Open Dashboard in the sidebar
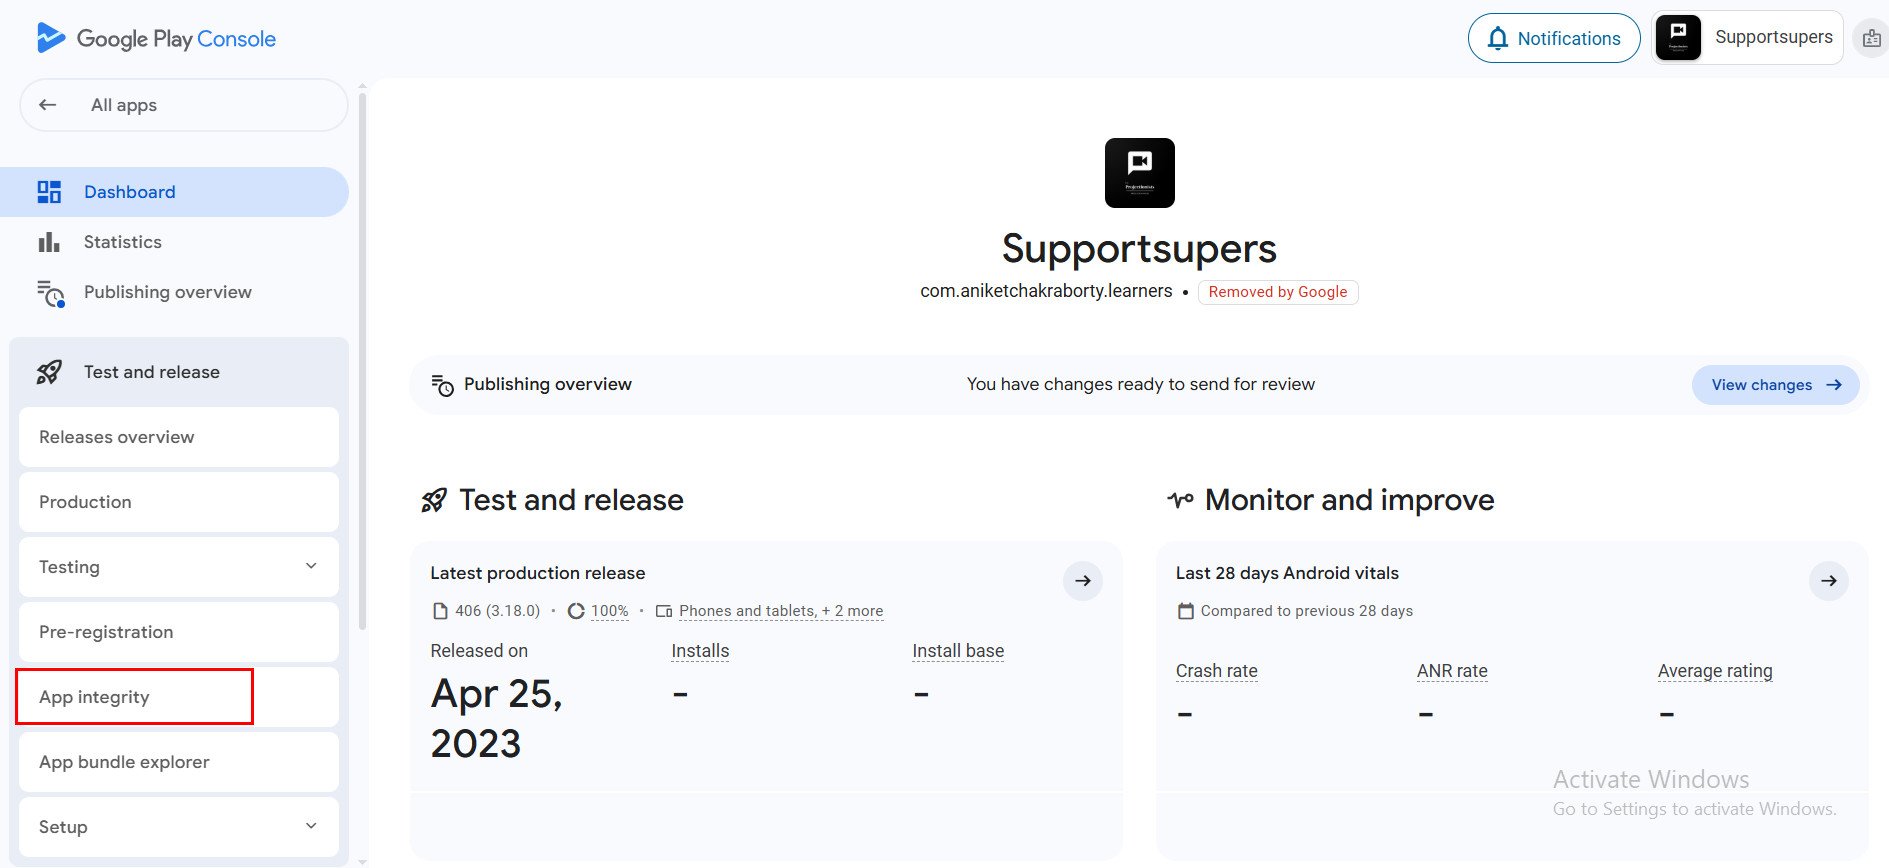Screen dimensions: 1889x868 pos(130,192)
